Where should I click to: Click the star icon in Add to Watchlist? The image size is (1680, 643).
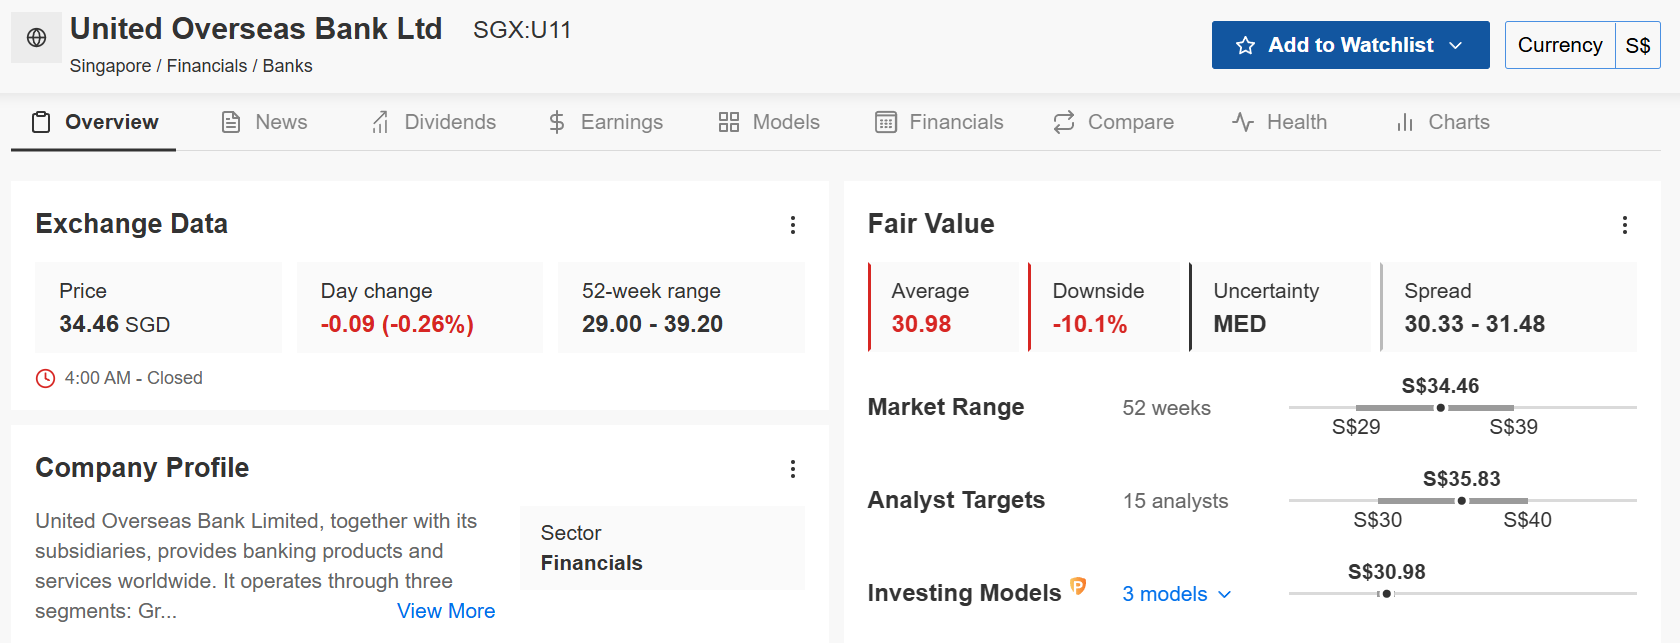point(1245,46)
